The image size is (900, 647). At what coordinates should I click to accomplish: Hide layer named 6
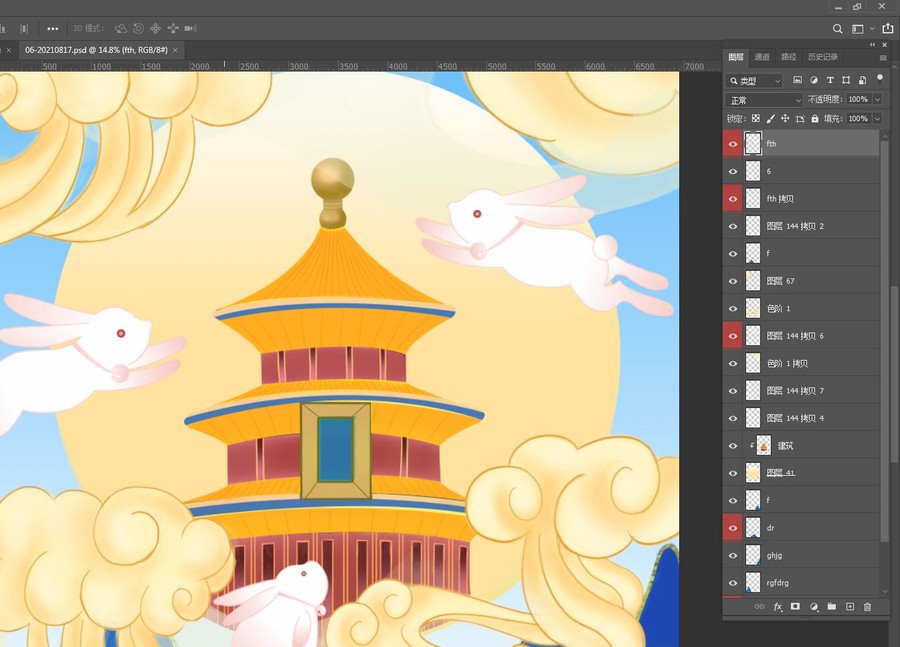(x=733, y=171)
